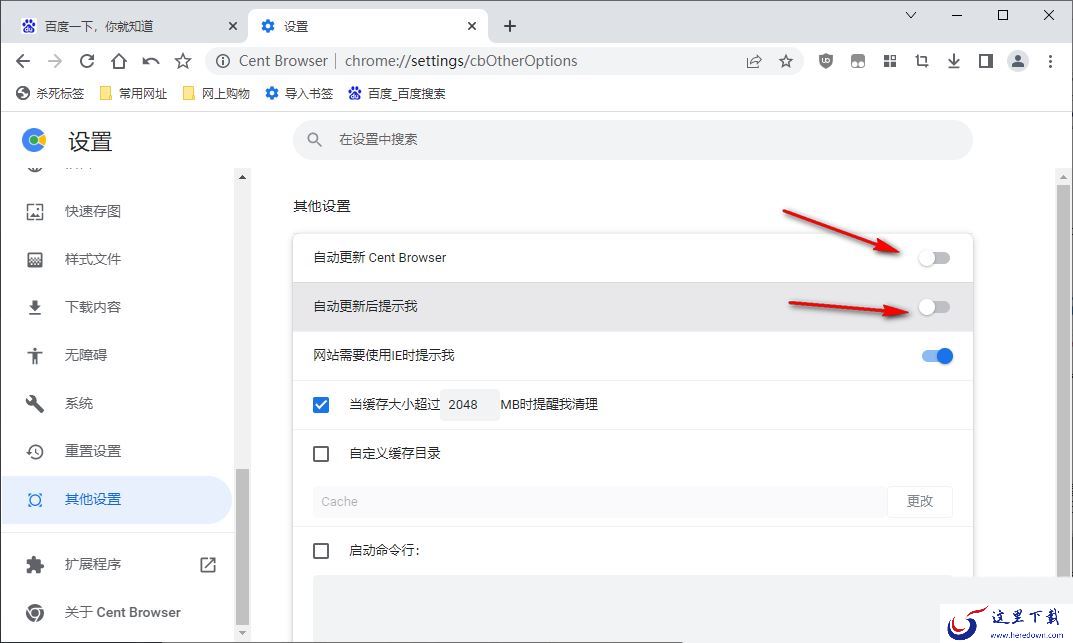Go to the home page icon
The width and height of the screenshot is (1073, 643).
[x=119, y=61]
